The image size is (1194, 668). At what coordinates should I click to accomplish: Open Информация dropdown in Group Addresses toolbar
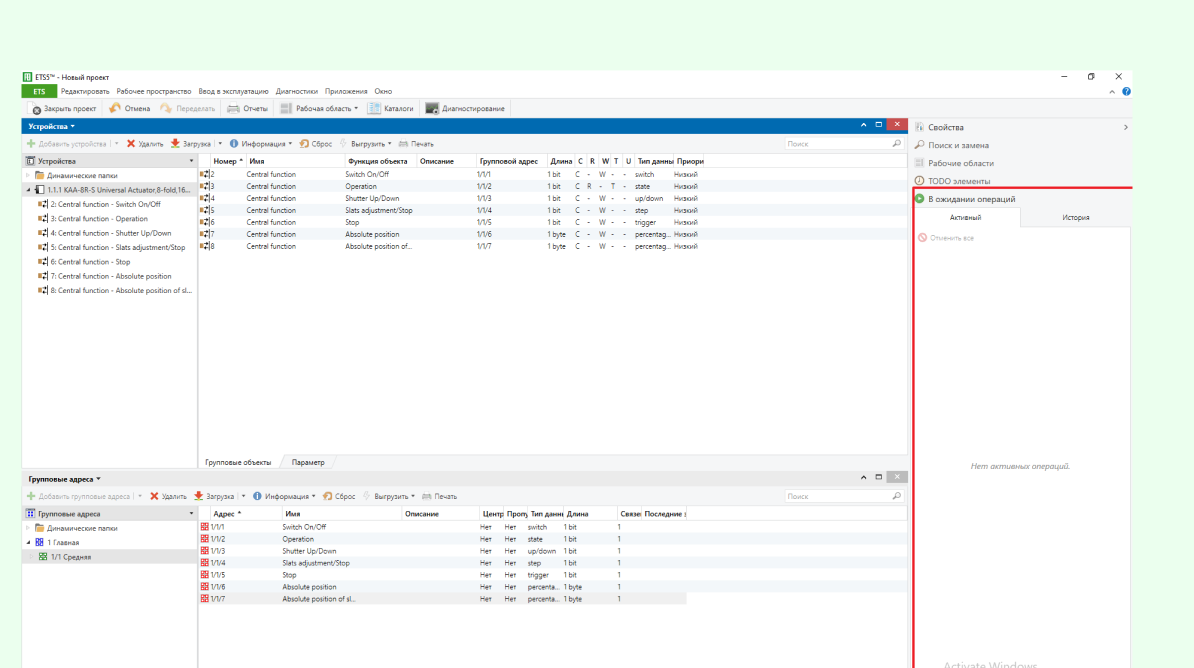pos(284,497)
